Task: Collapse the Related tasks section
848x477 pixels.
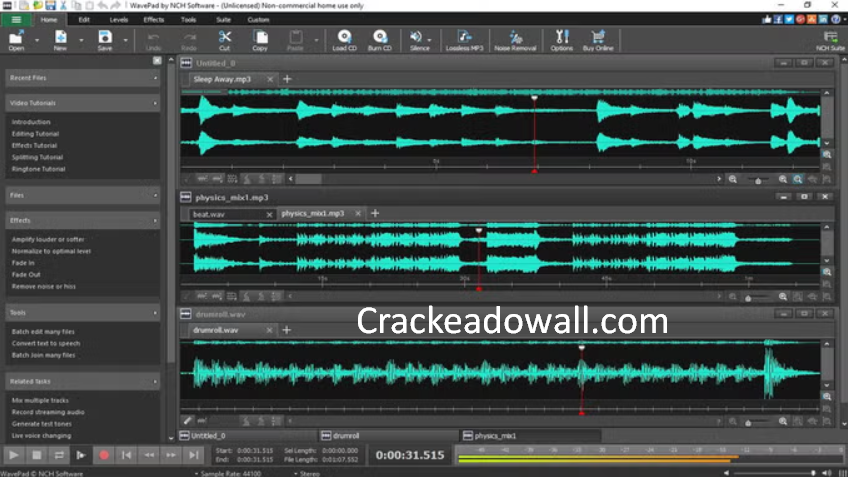Action: click(x=155, y=381)
